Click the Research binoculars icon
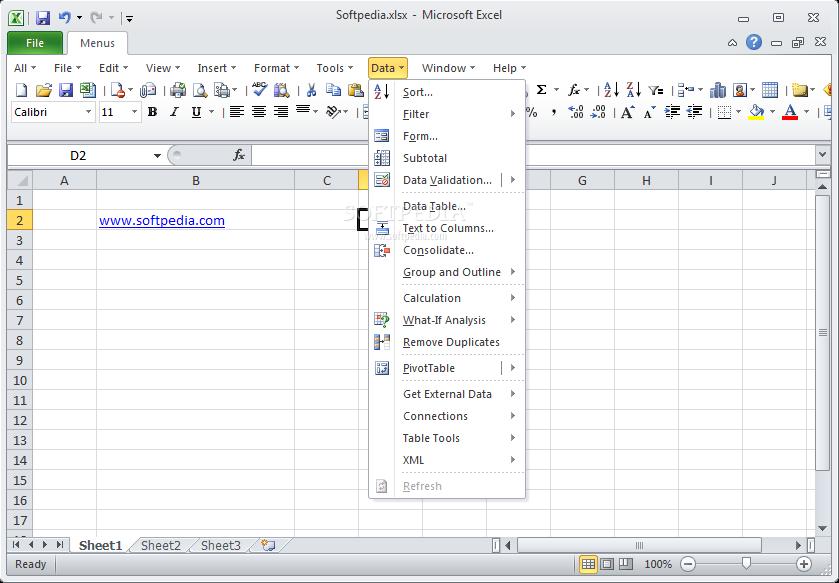The image size is (839, 583). coord(281,90)
